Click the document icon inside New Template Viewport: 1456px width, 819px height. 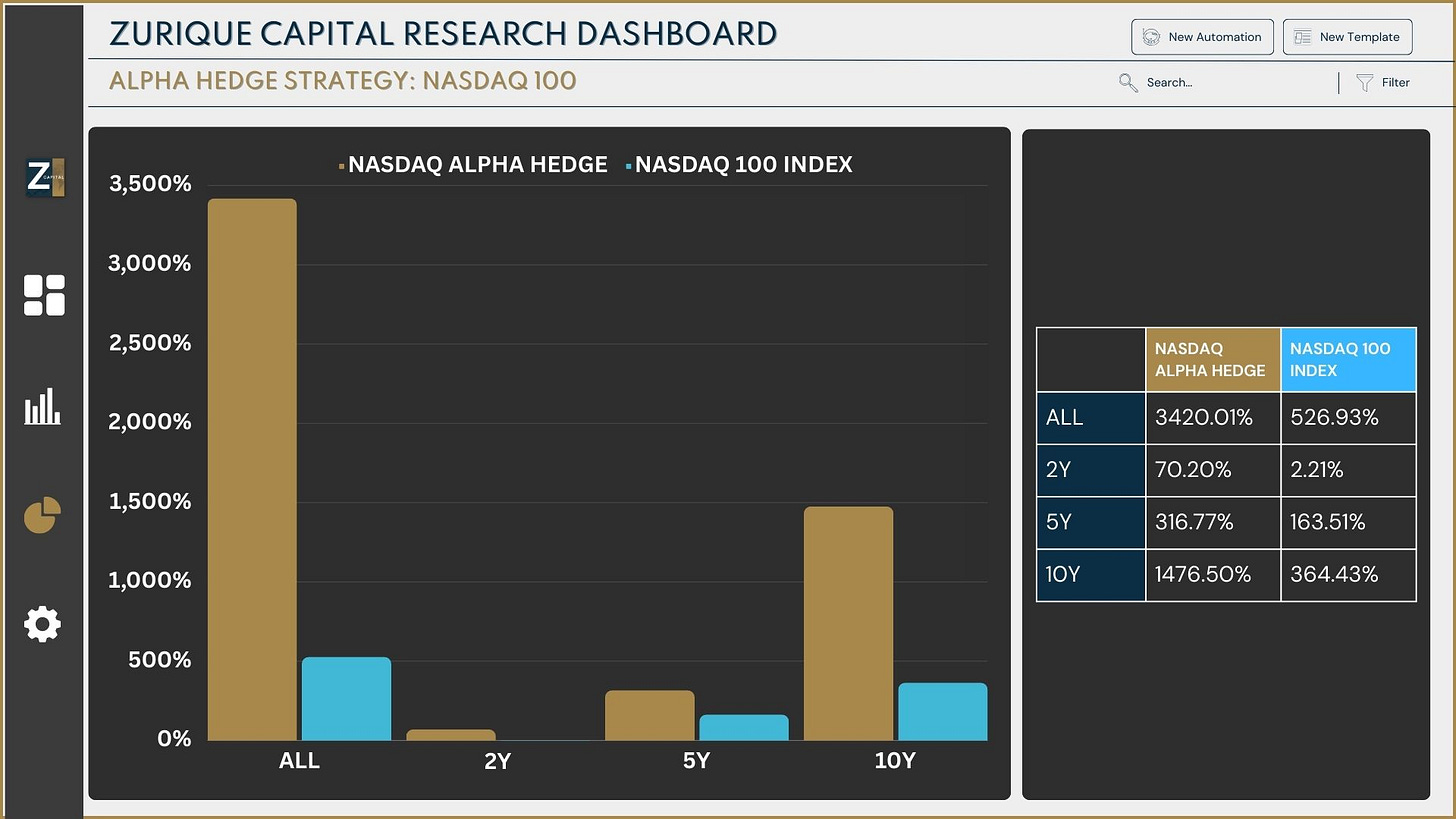pyautogui.click(x=1302, y=36)
